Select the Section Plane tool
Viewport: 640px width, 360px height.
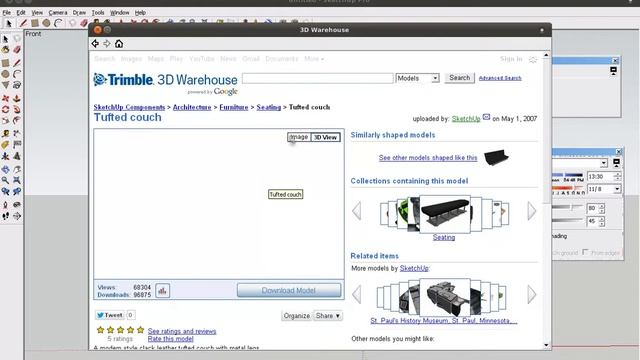[17, 216]
